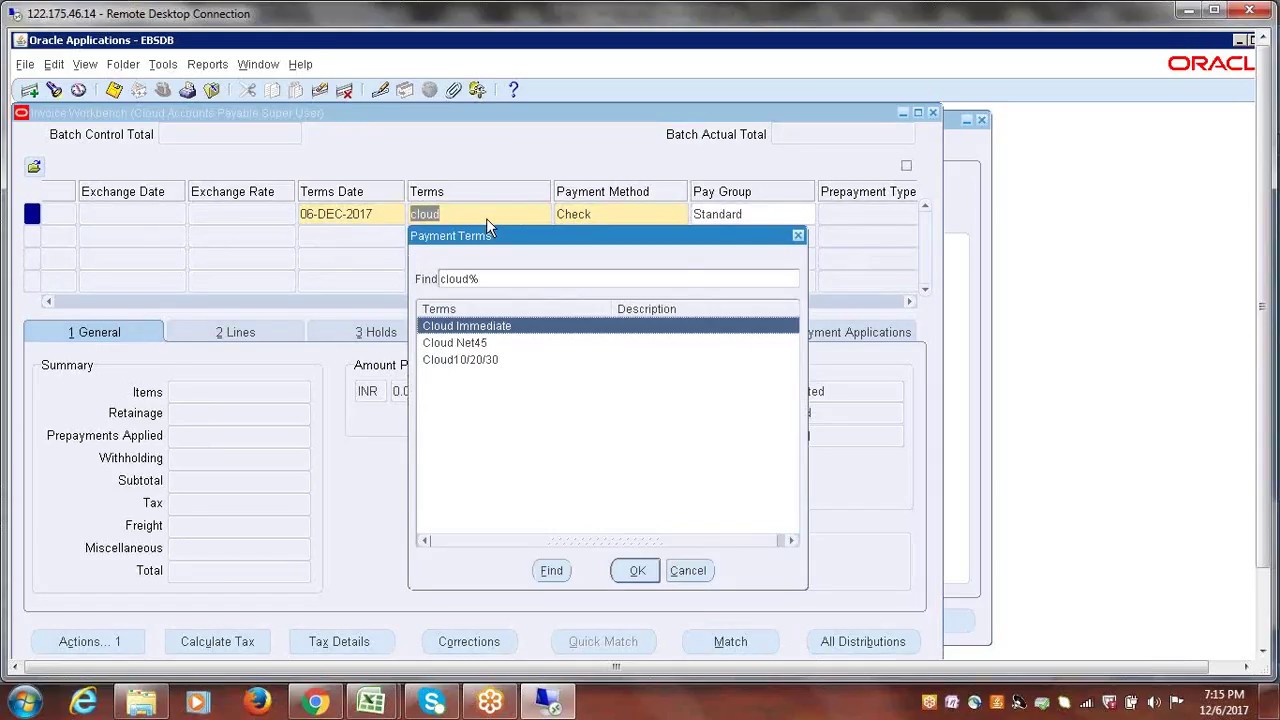Close the Payment Terms dialog
Viewport: 1280px width, 720px height.
(798, 236)
